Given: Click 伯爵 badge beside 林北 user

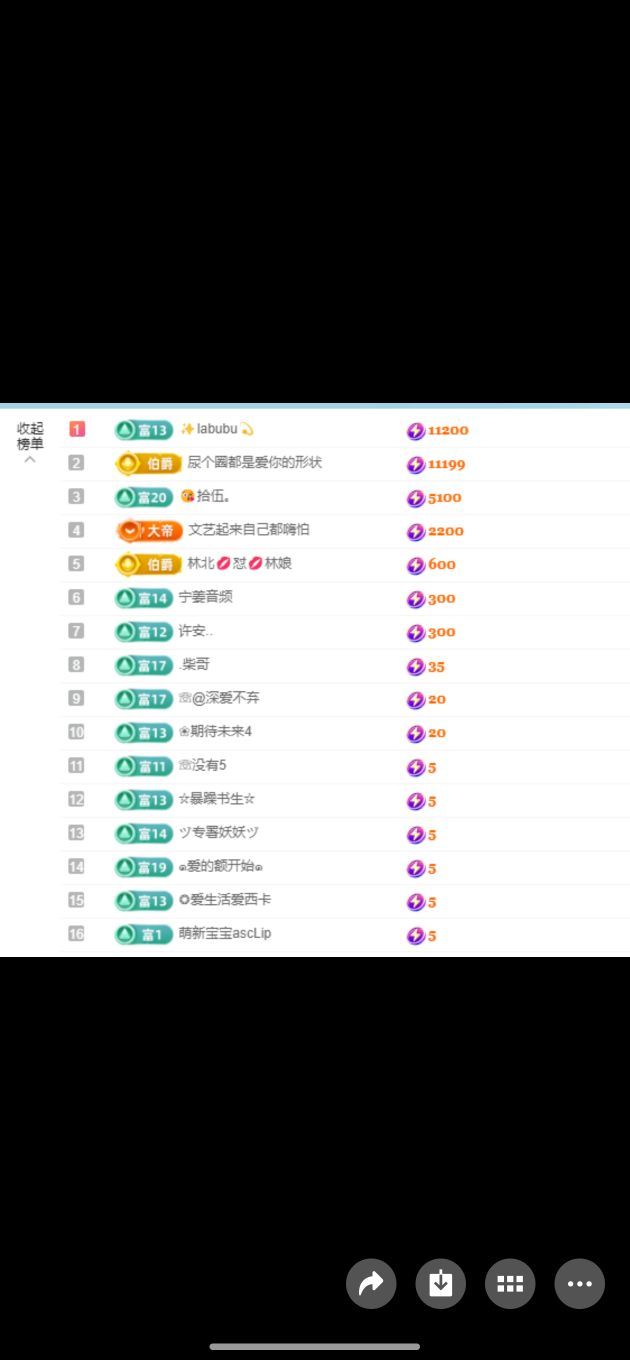Looking at the screenshot, I should pos(149,565).
